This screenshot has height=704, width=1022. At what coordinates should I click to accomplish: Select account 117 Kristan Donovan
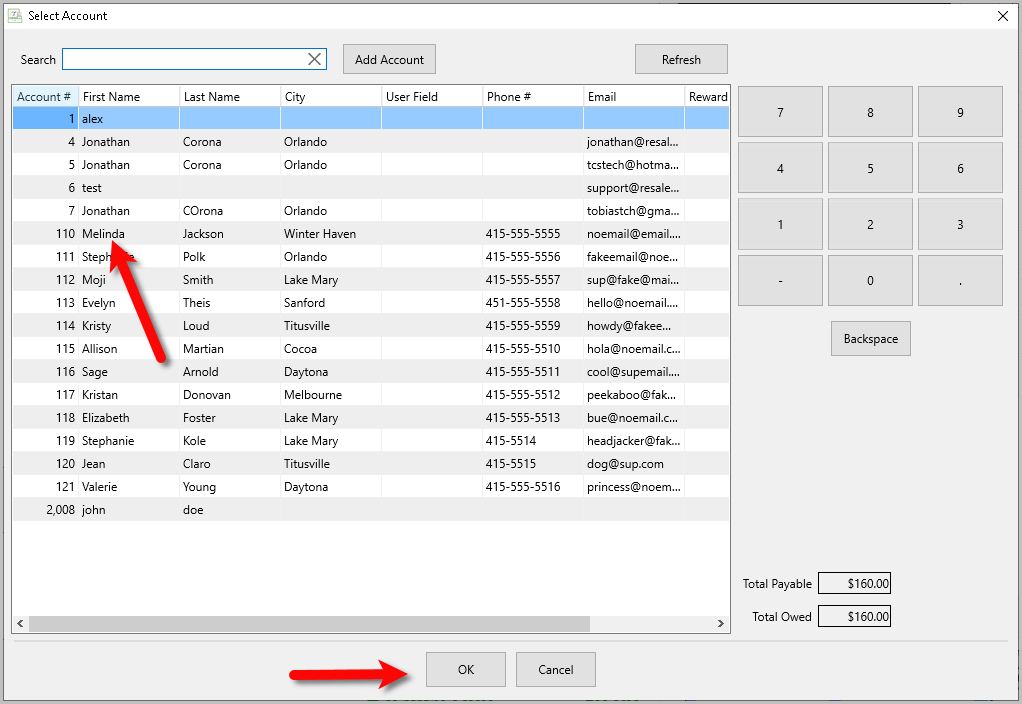(x=371, y=394)
